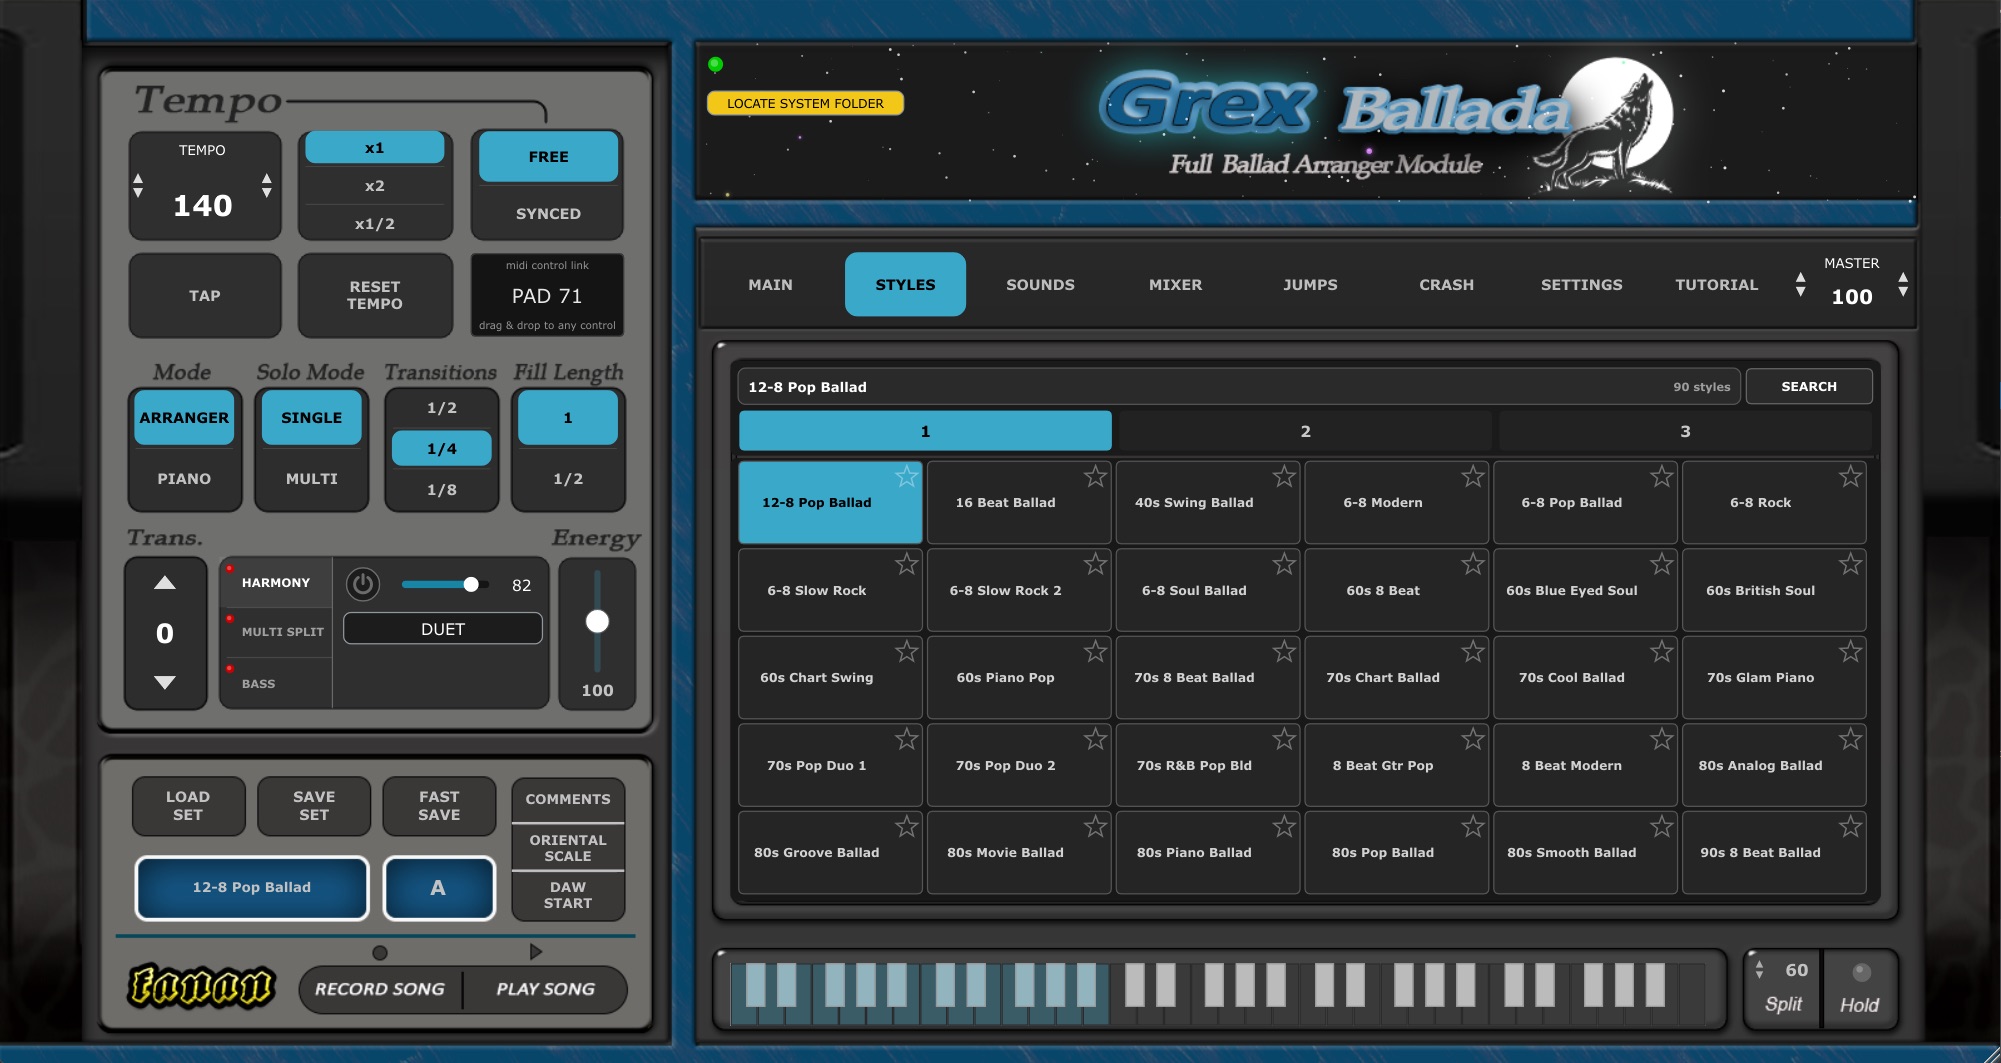
Task: Click the harmony power icon
Action: [363, 584]
